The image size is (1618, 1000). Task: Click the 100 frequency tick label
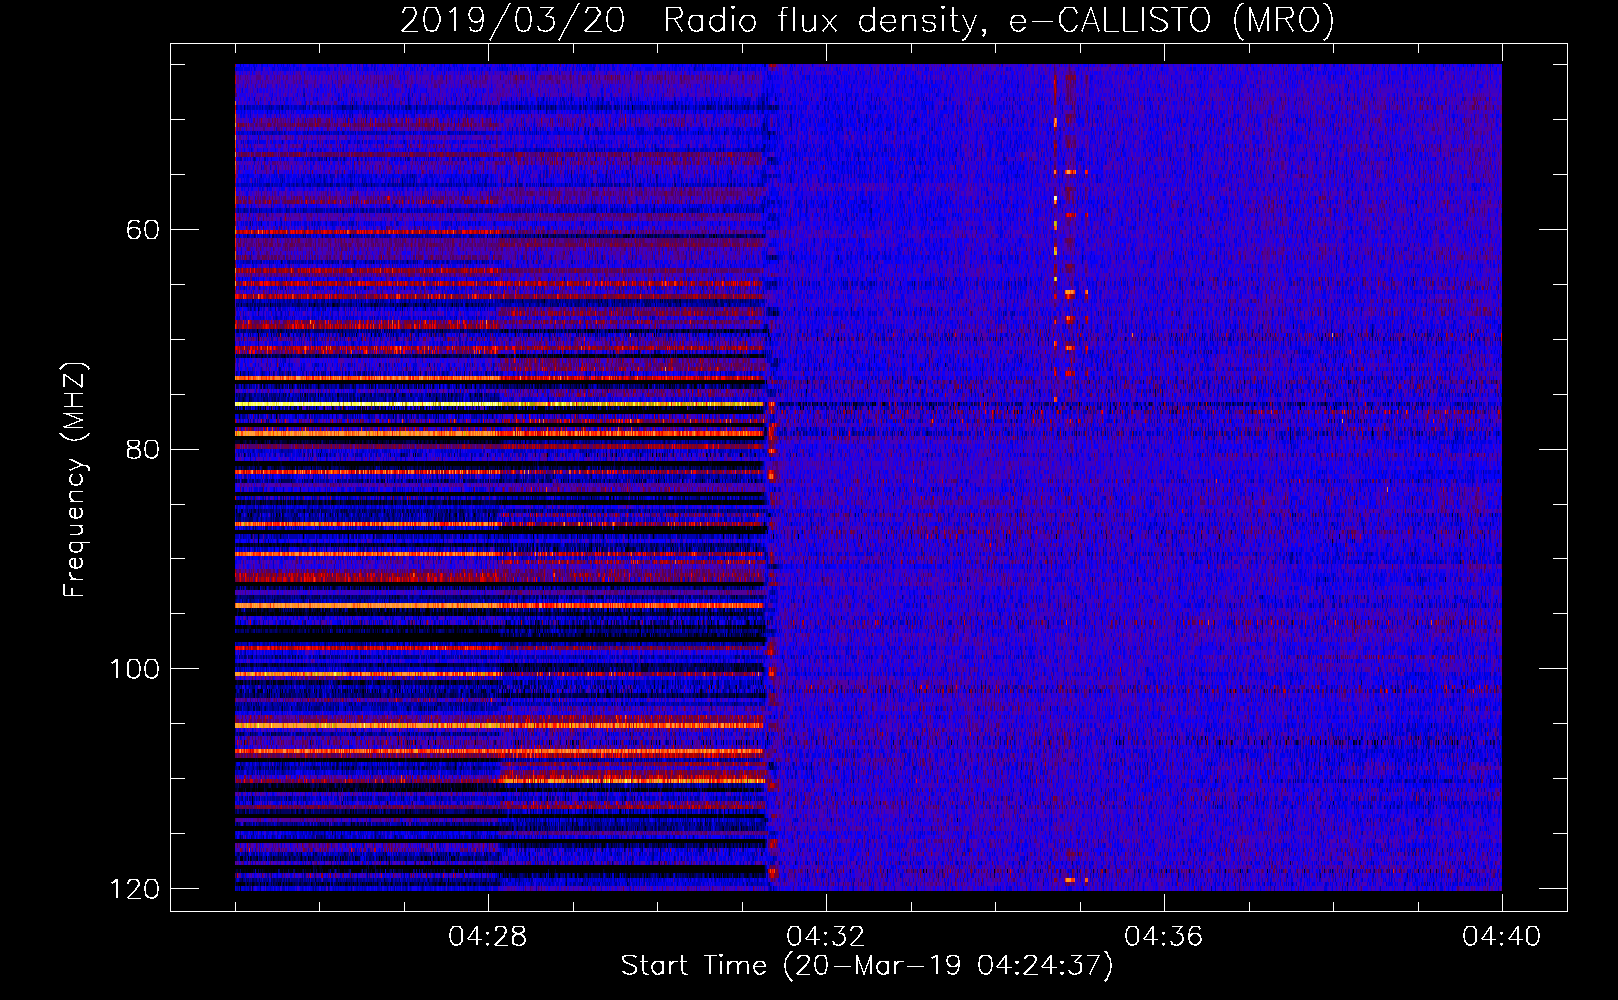[x=135, y=669]
